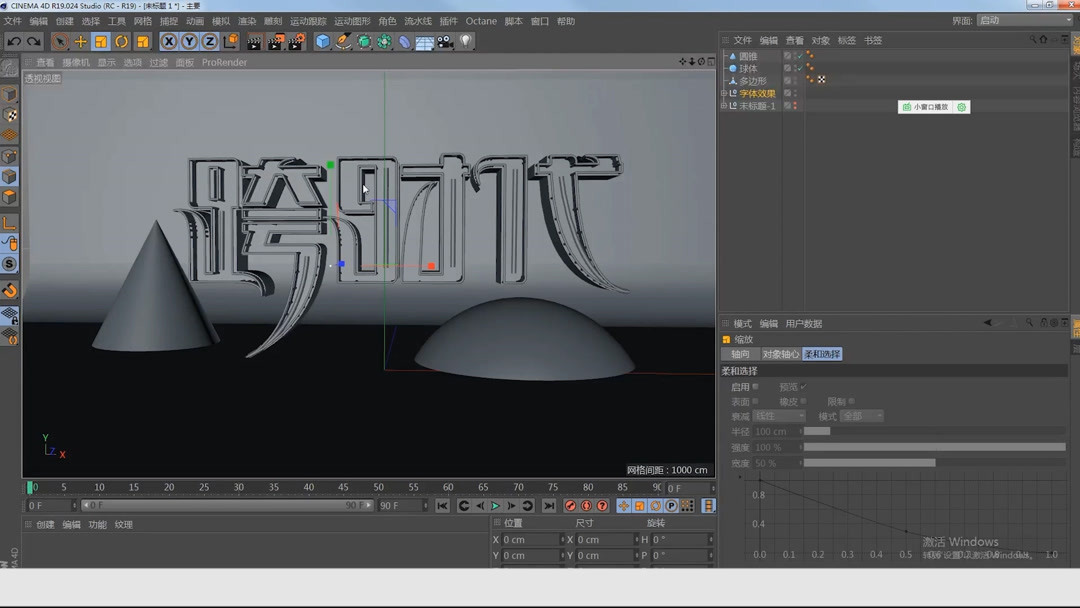The width and height of the screenshot is (1080, 608).
Task: Open the Cube primitive icon in the toolbar
Action: pyautogui.click(x=322, y=41)
